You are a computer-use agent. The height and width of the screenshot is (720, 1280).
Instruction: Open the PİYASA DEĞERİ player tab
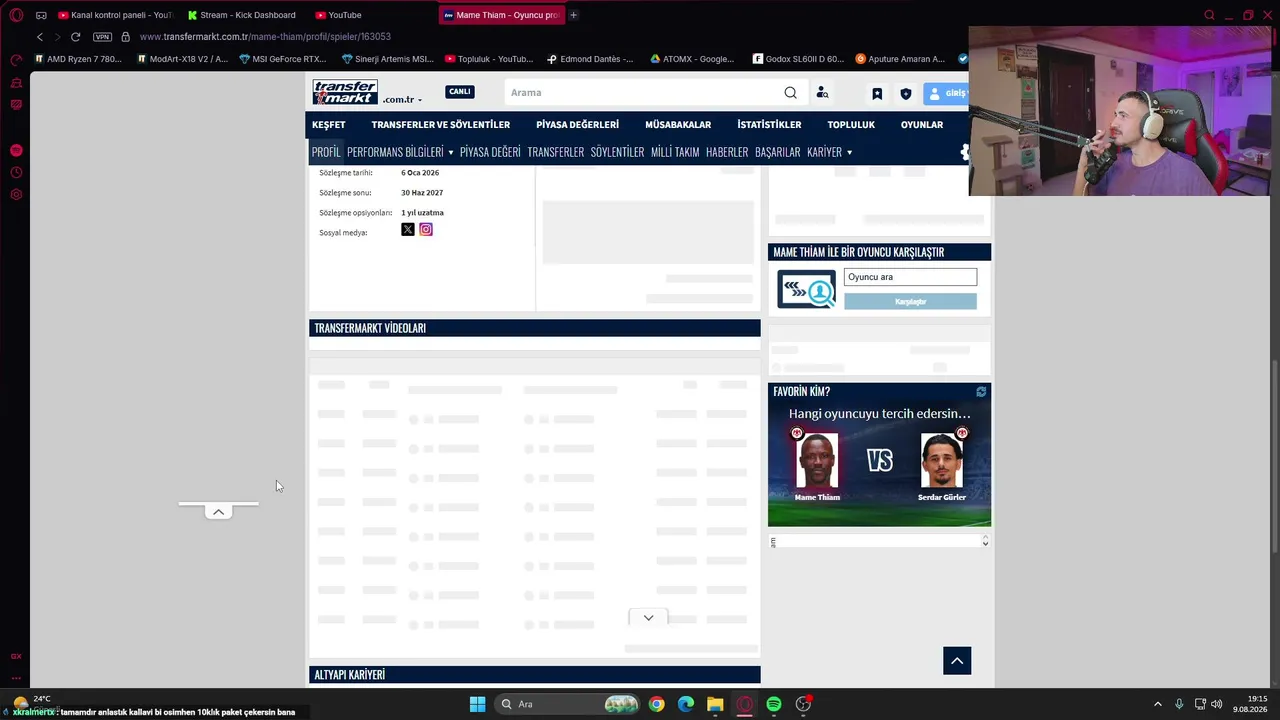pos(490,152)
